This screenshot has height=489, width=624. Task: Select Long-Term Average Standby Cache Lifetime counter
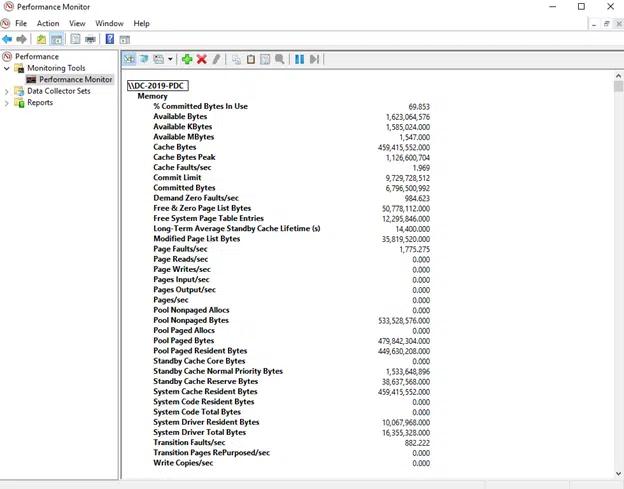point(237,228)
